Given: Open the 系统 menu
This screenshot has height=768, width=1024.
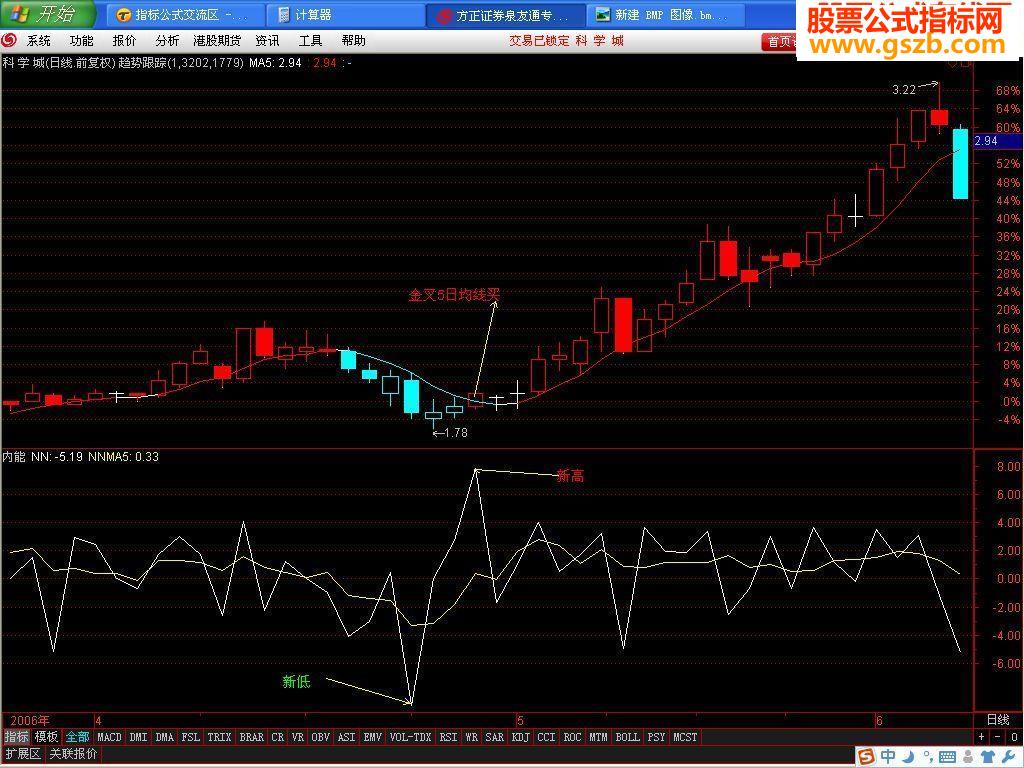Looking at the screenshot, I should tap(39, 40).
